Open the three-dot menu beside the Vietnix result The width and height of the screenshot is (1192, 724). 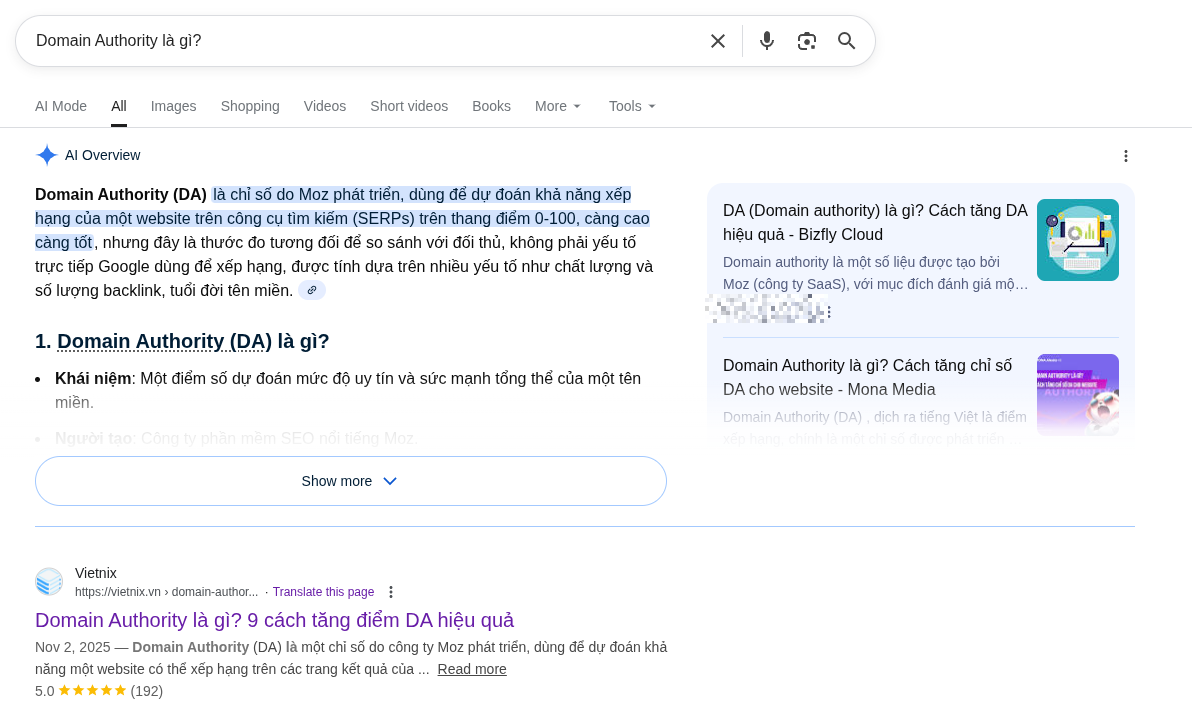(391, 591)
